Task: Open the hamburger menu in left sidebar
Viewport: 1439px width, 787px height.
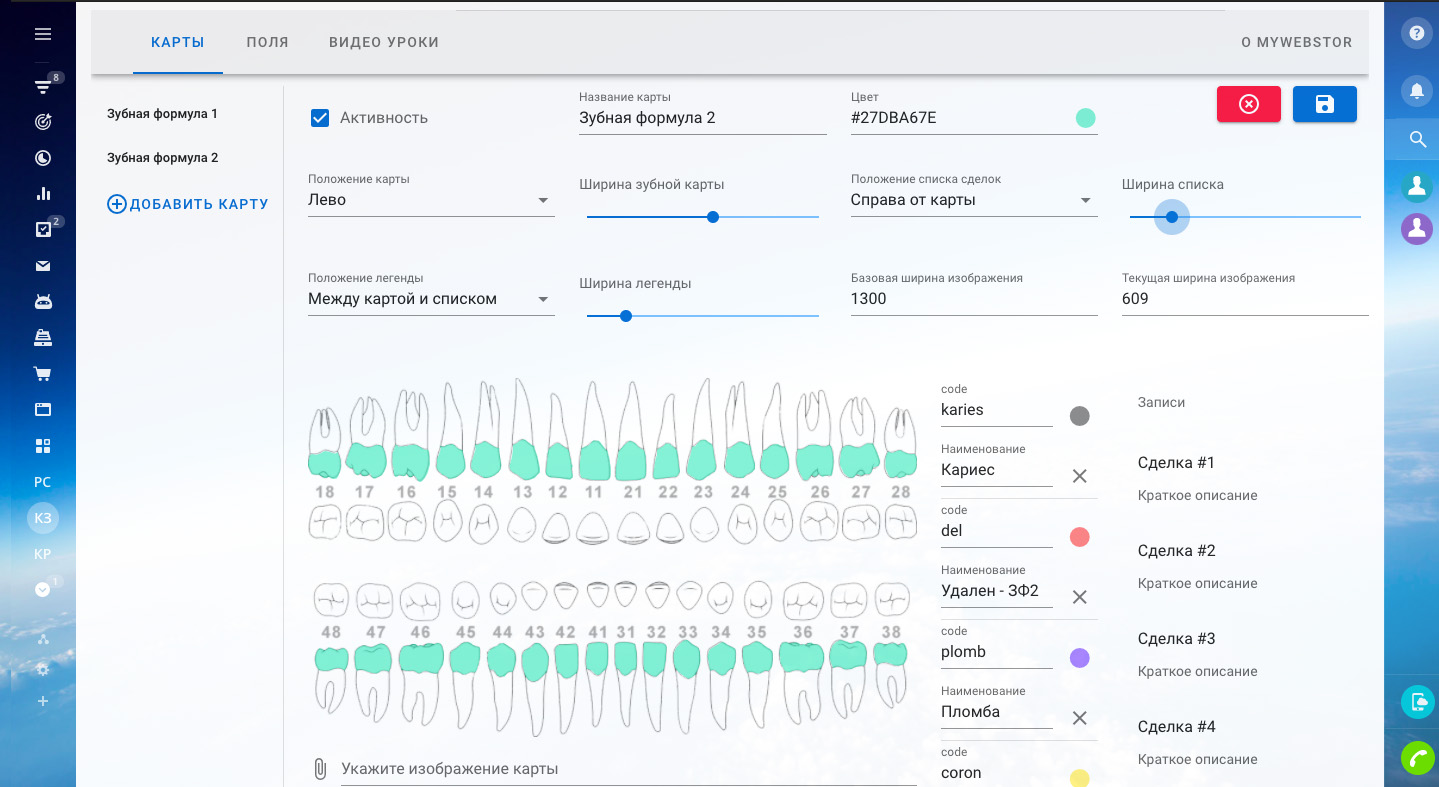Action: click(42, 34)
